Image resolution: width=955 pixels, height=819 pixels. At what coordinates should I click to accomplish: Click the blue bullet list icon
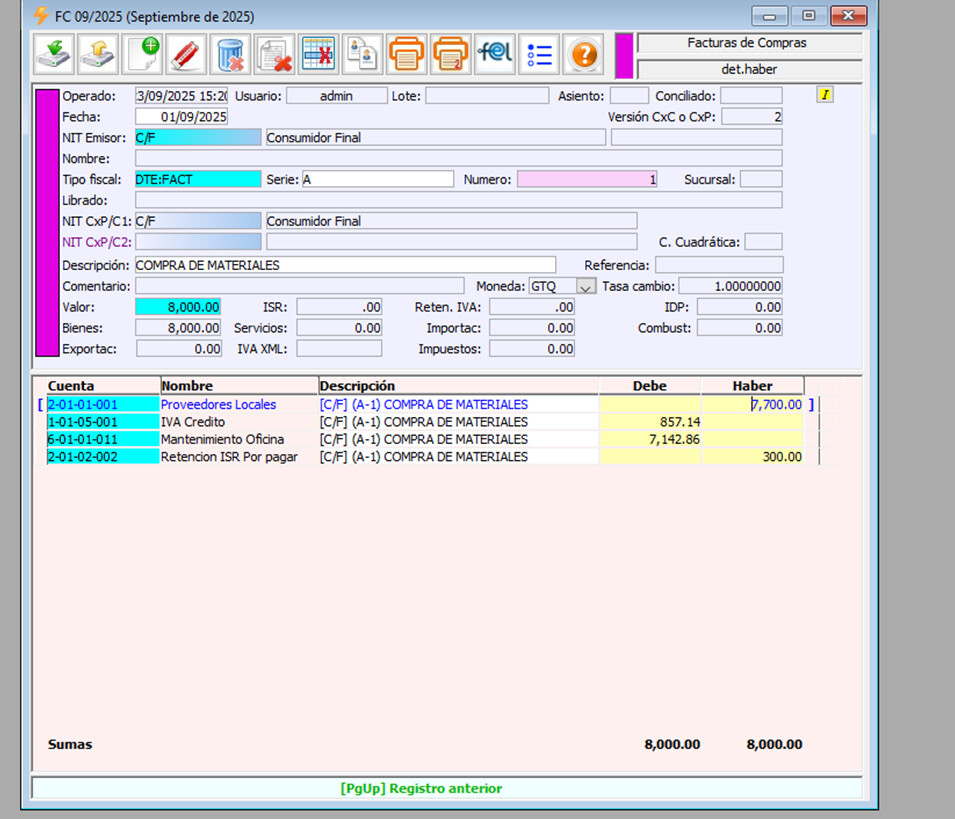click(x=538, y=54)
